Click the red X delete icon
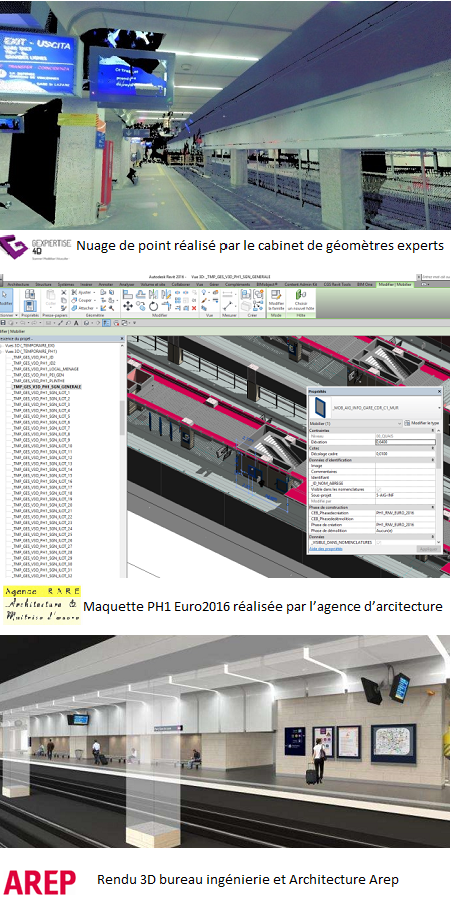The width and height of the screenshot is (451, 898). click(194, 308)
